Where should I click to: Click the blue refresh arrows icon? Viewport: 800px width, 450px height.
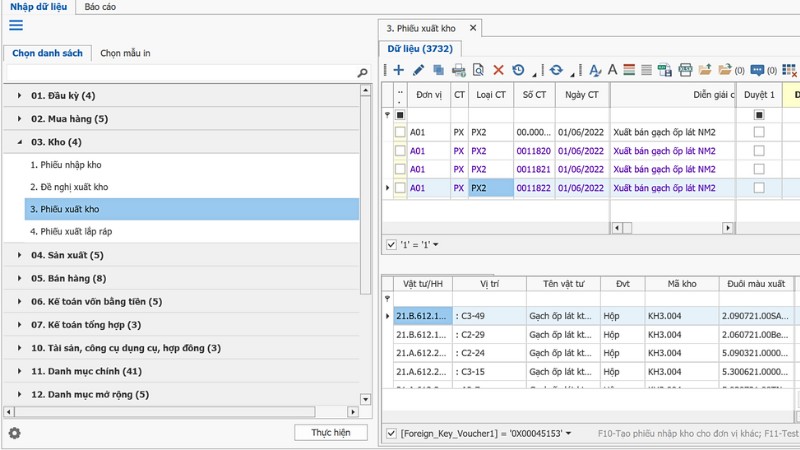[x=556, y=70]
